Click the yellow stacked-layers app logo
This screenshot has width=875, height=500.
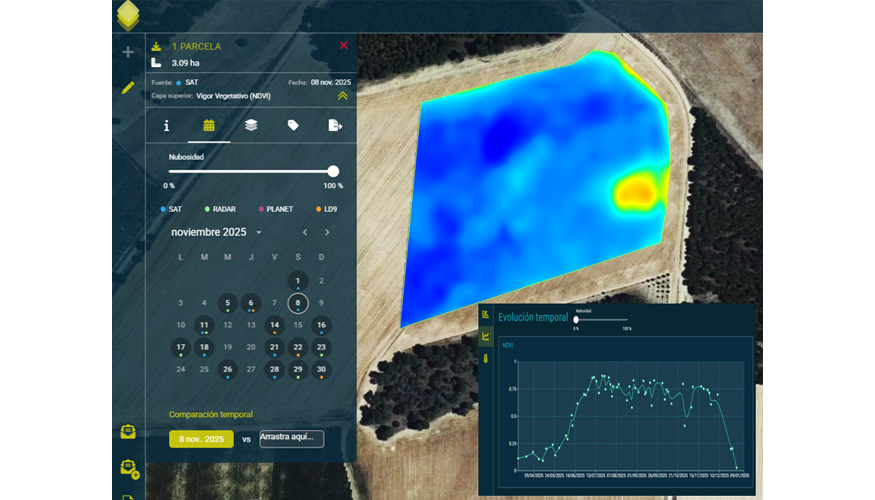point(128,15)
